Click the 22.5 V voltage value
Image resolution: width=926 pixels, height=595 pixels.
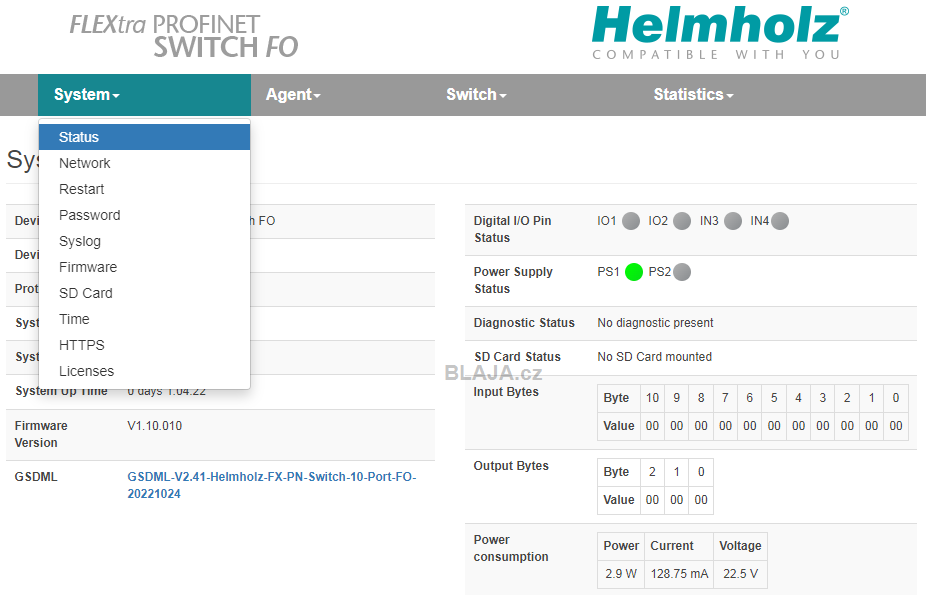[741, 574]
